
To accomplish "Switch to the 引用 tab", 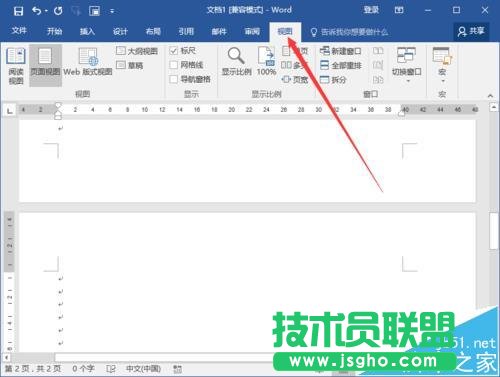I will [x=186, y=32].
